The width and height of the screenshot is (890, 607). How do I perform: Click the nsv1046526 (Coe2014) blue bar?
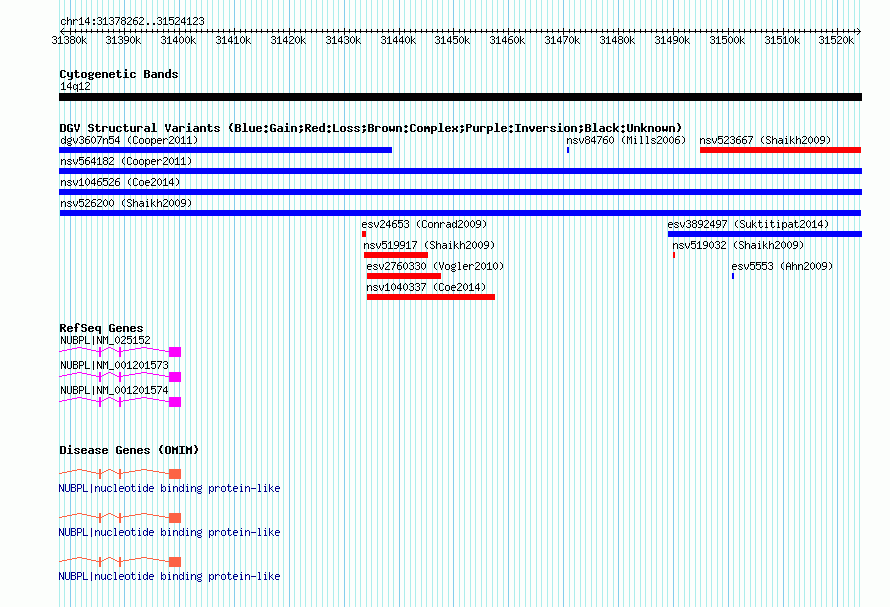tap(460, 192)
